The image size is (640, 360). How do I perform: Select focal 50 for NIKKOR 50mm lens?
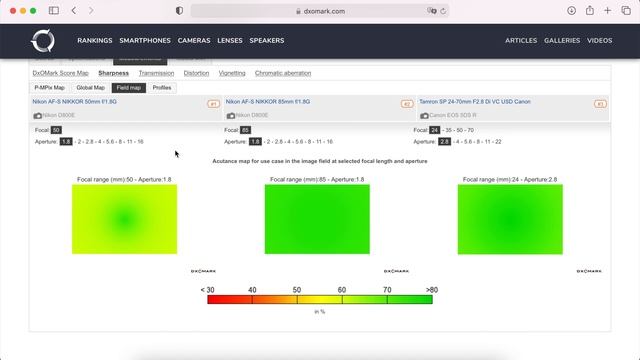pyautogui.click(x=56, y=130)
